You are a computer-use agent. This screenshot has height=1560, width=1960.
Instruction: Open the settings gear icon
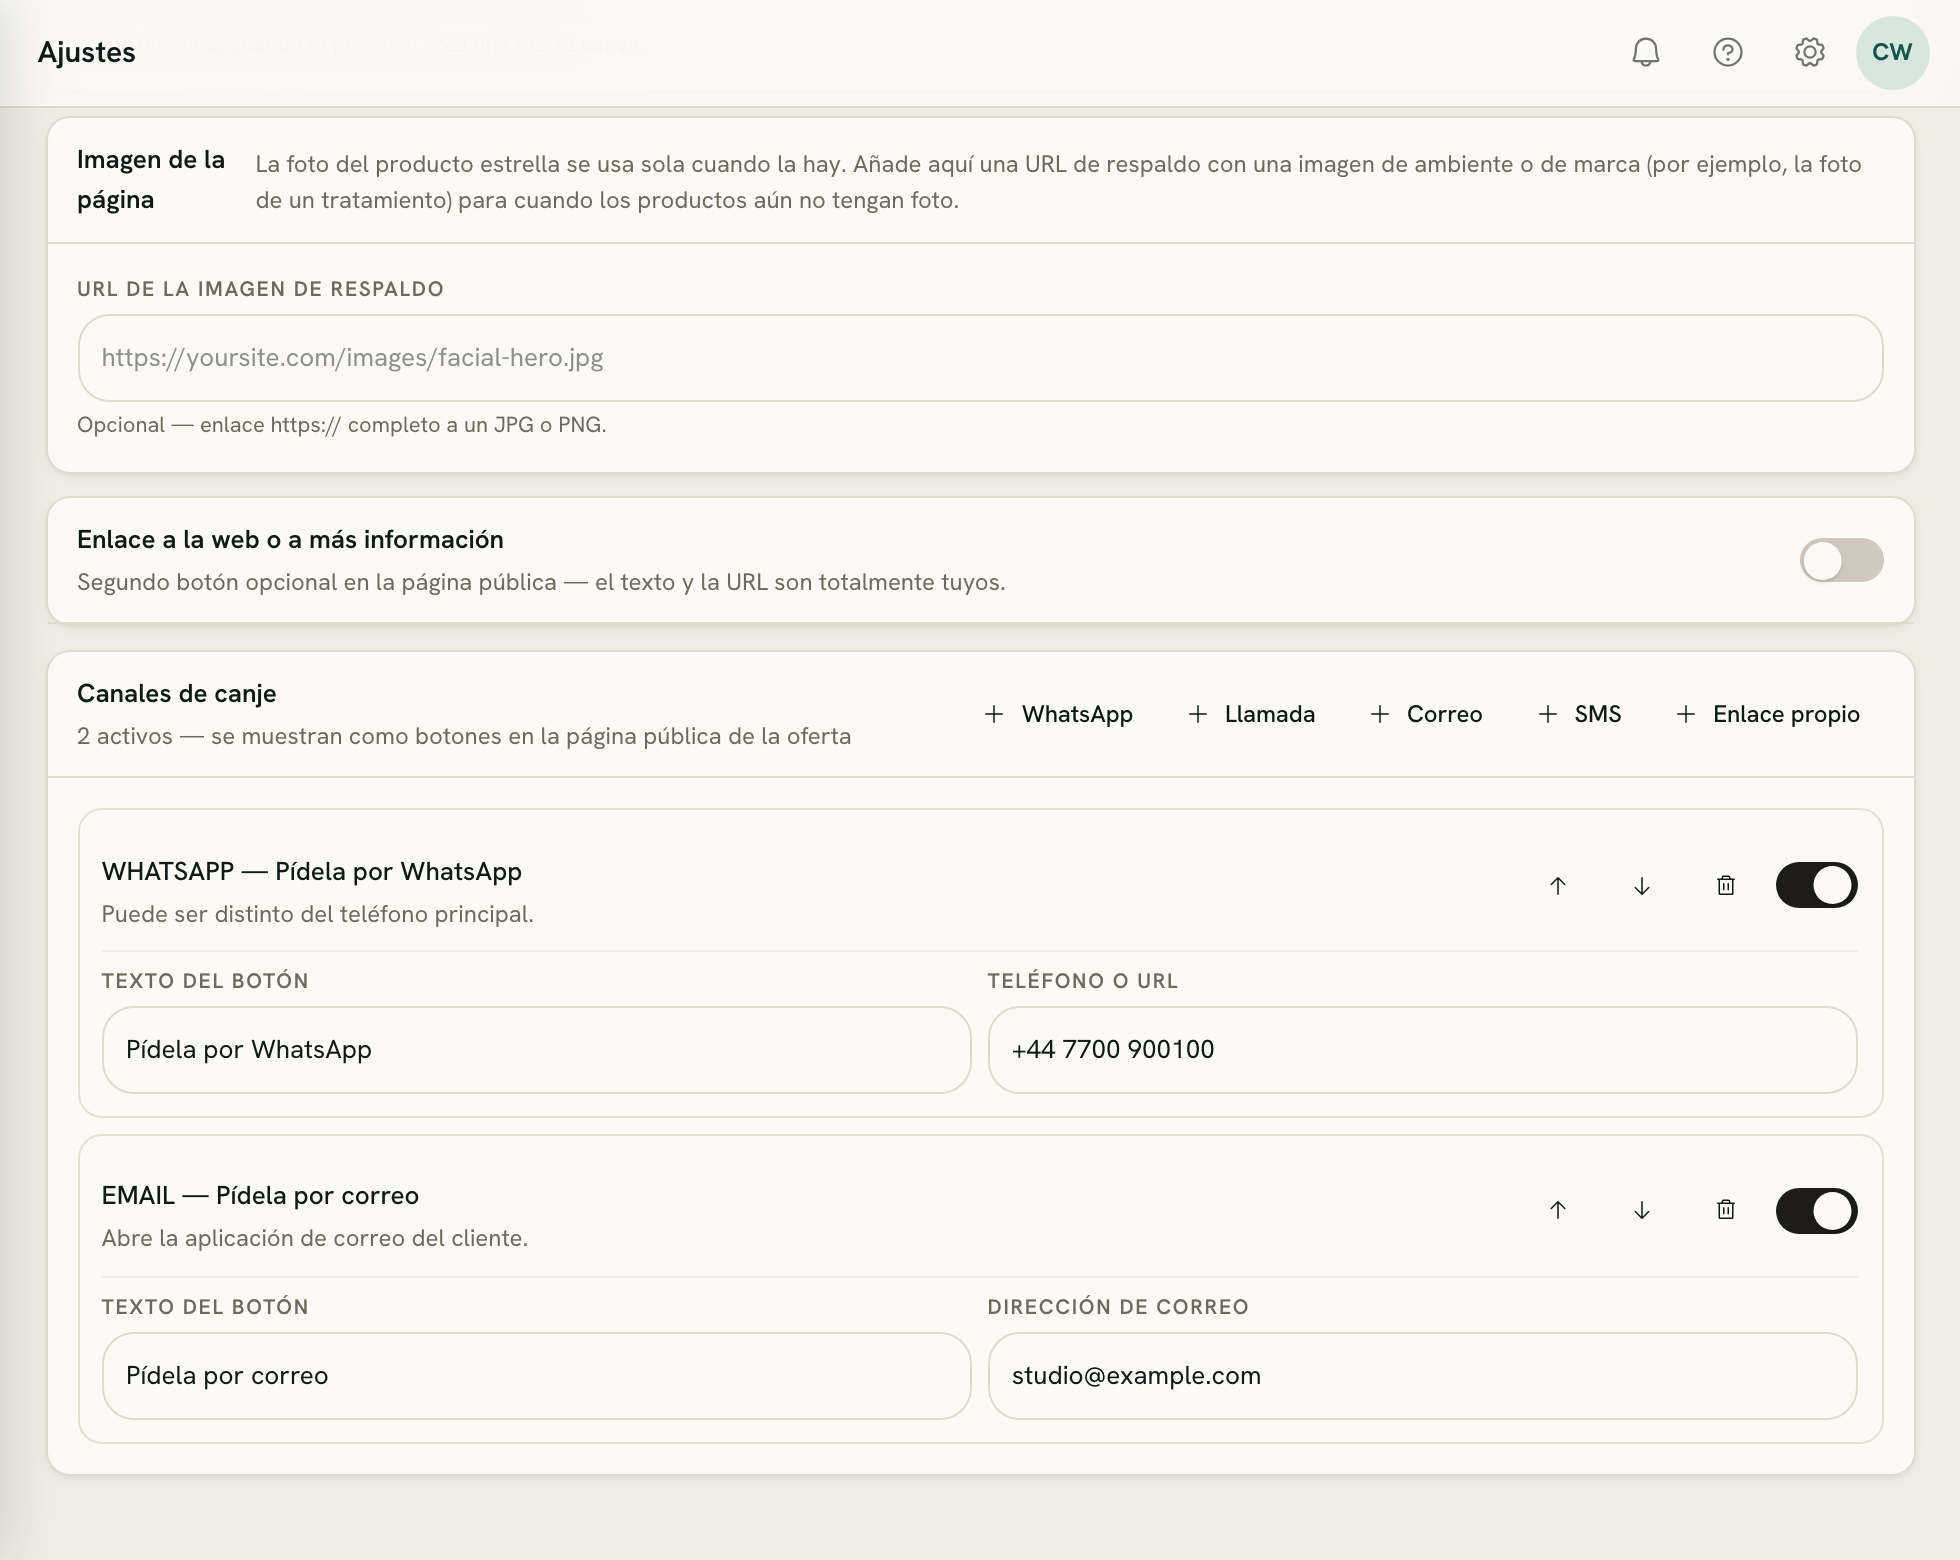coord(1809,52)
